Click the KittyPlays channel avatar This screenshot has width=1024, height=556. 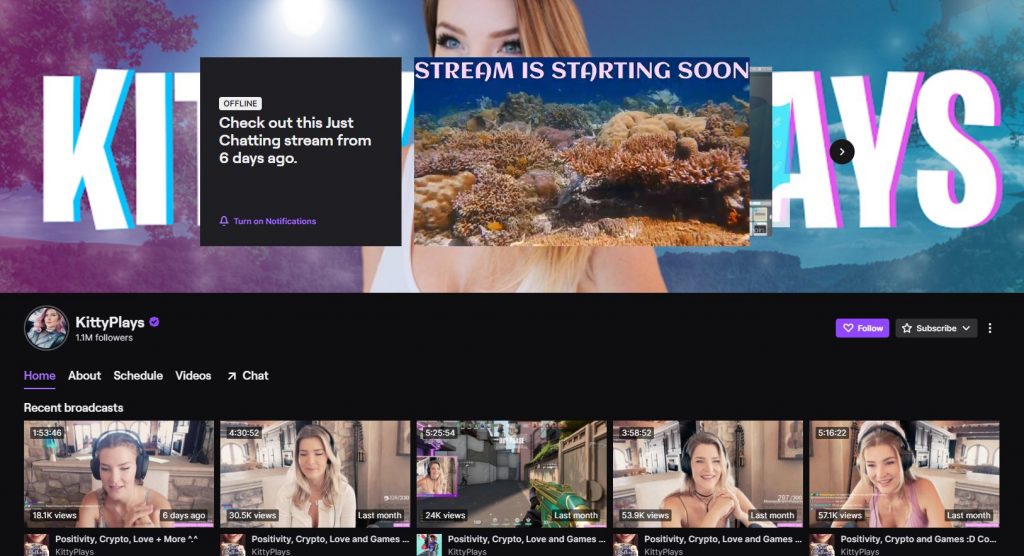pyautogui.click(x=46, y=328)
